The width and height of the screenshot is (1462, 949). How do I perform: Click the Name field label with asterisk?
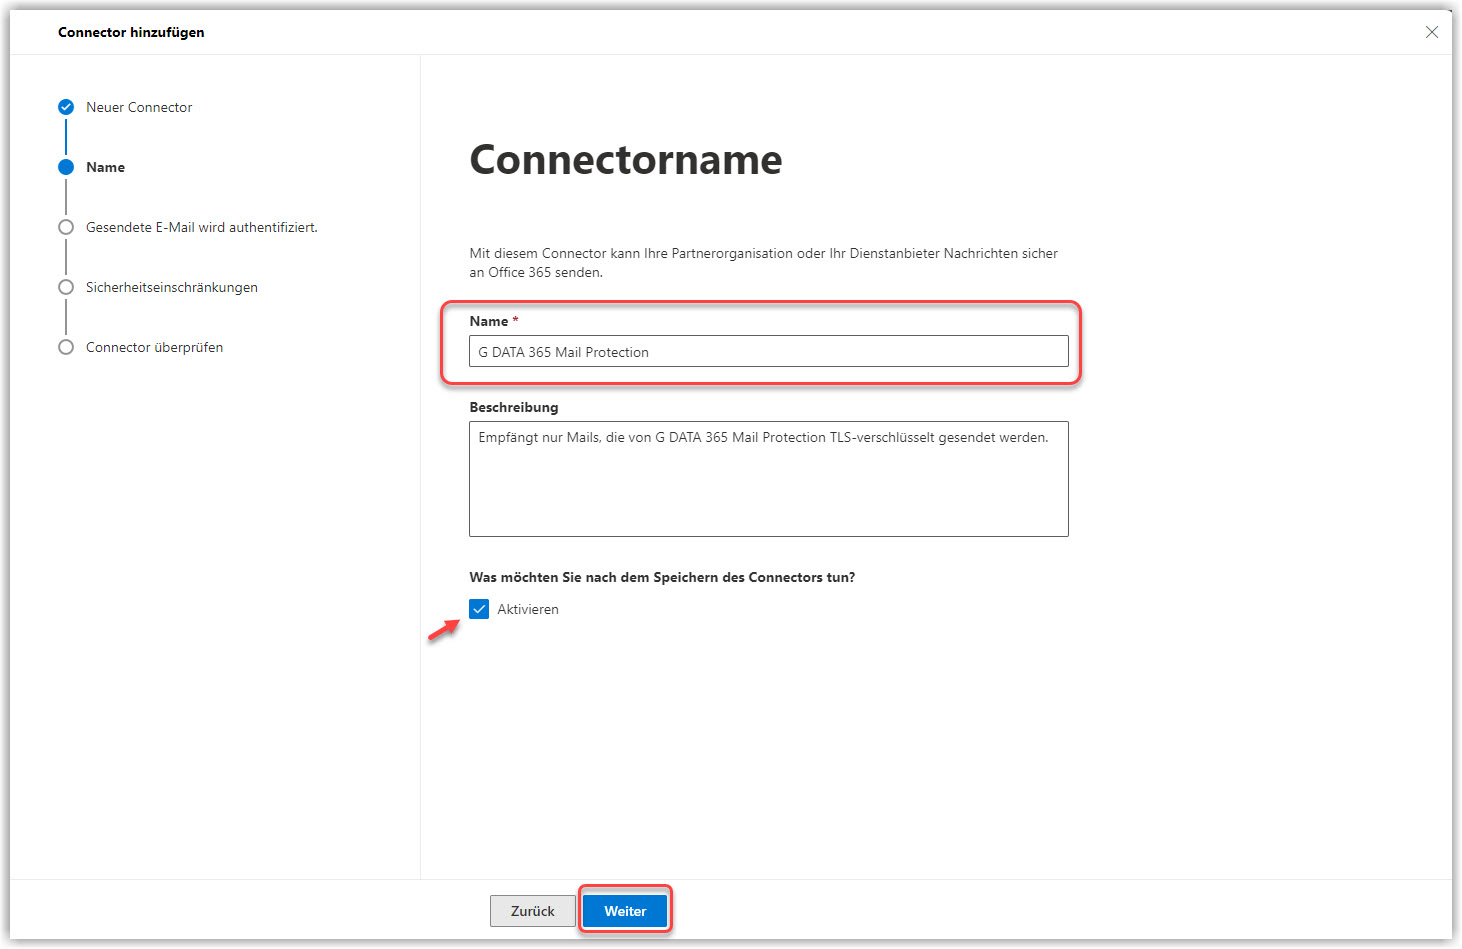pos(494,321)
